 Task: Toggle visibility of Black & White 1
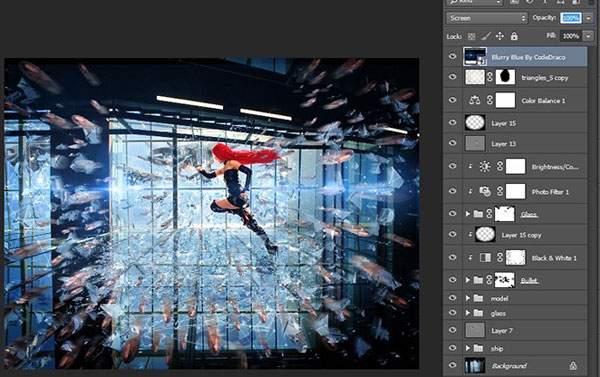[x=453, y=257]
